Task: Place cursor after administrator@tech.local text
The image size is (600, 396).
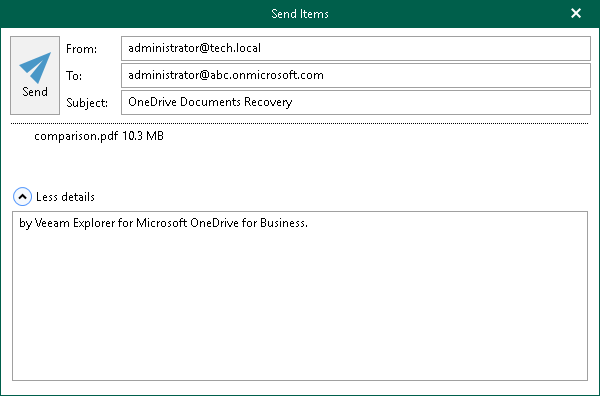Action: click(262, 48)
